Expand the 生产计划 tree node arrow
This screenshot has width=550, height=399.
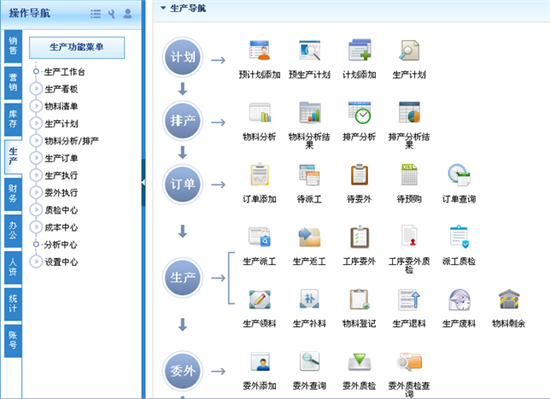pyautogui.click(x=36, y=123)
